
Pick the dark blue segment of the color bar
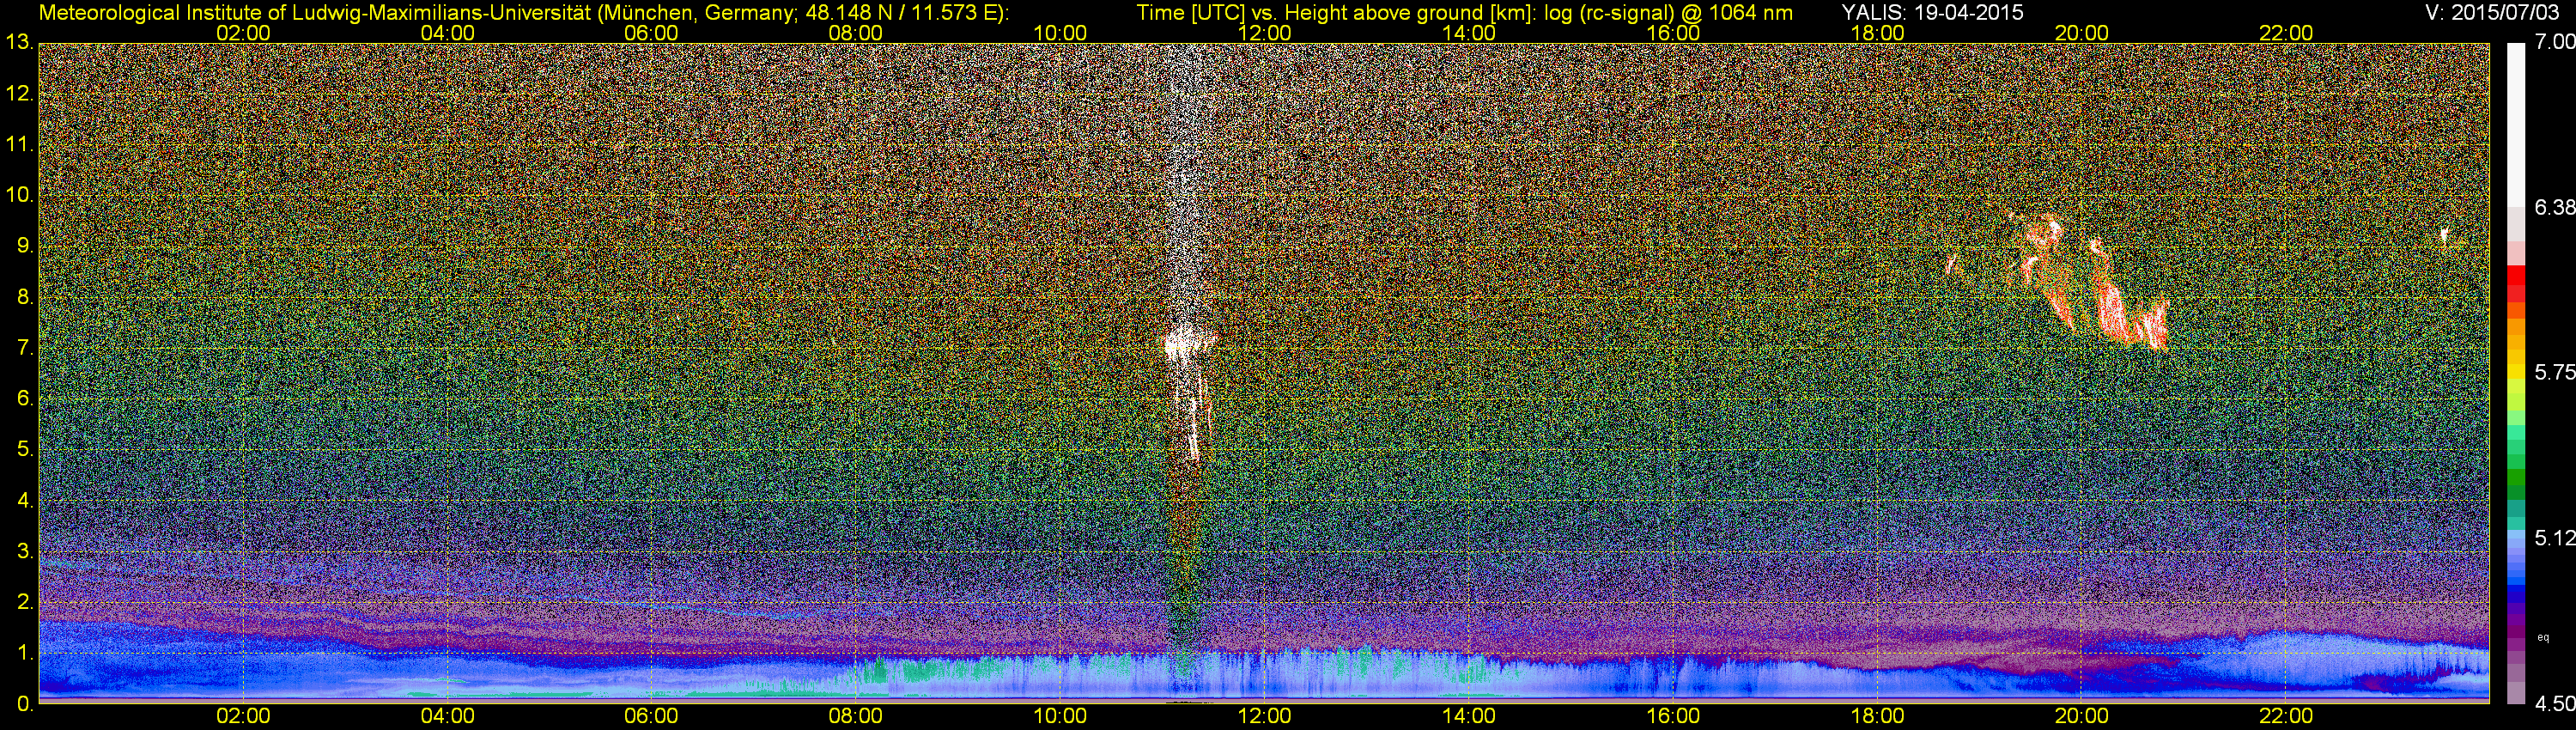pos(2515,597)
